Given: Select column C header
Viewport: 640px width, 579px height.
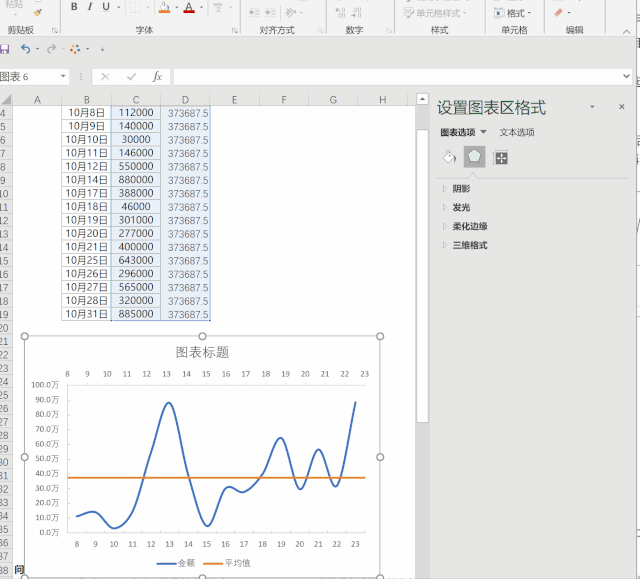Looking at the screenshot, I should 136,100.
